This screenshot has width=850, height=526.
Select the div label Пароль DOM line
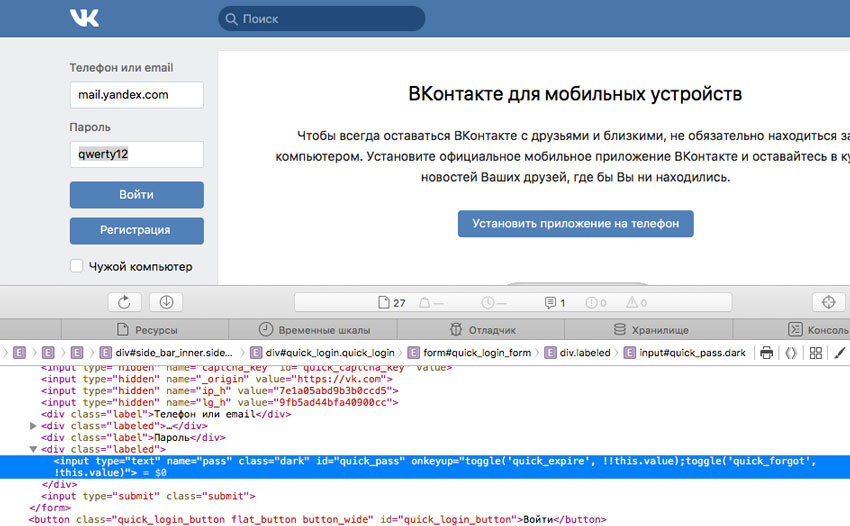click(x=133, y=438)
